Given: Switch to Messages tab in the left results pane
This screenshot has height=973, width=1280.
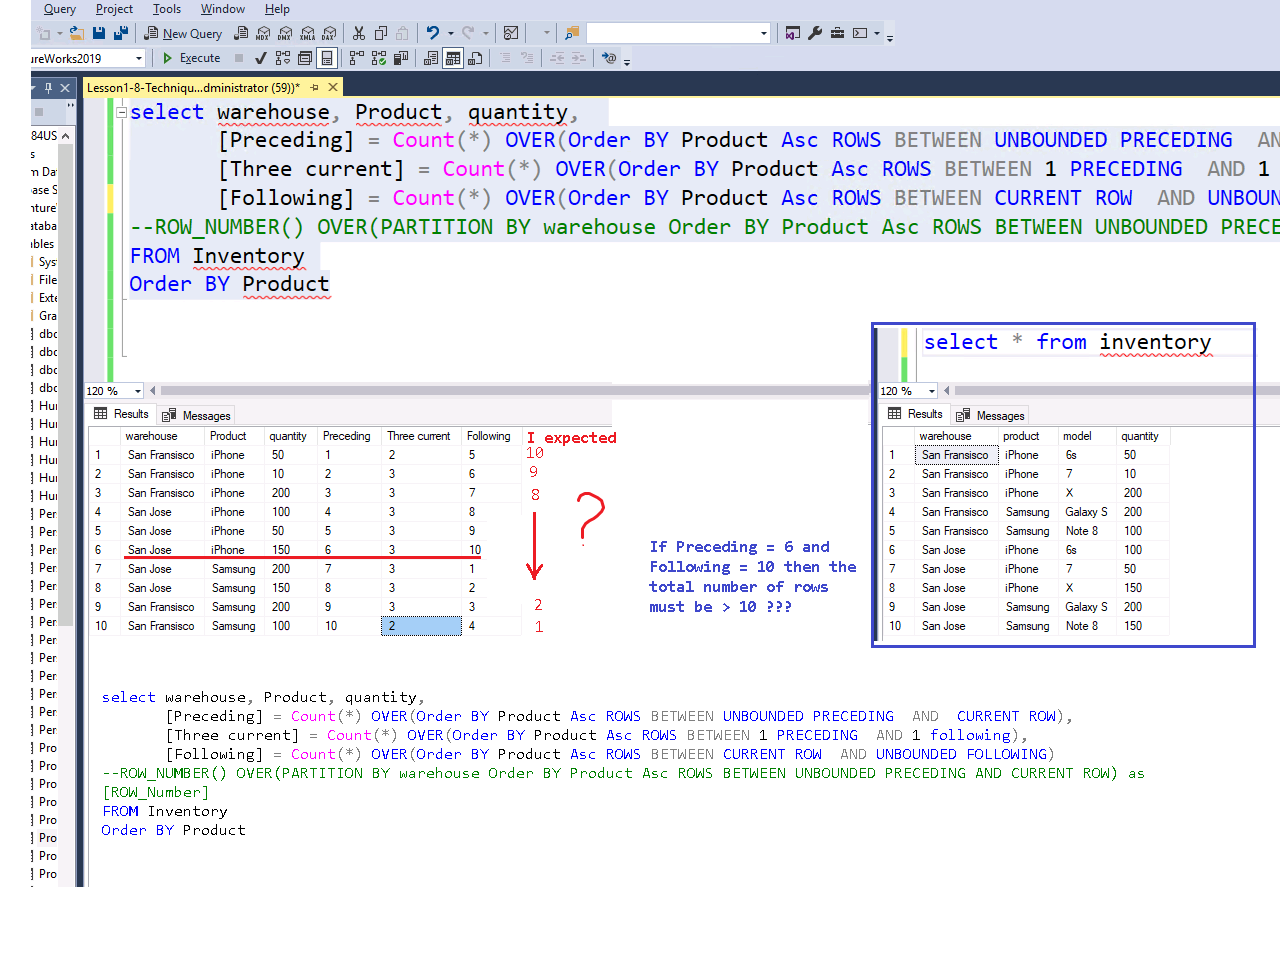Looking at the screenshot, I should [x=197, y=415].
